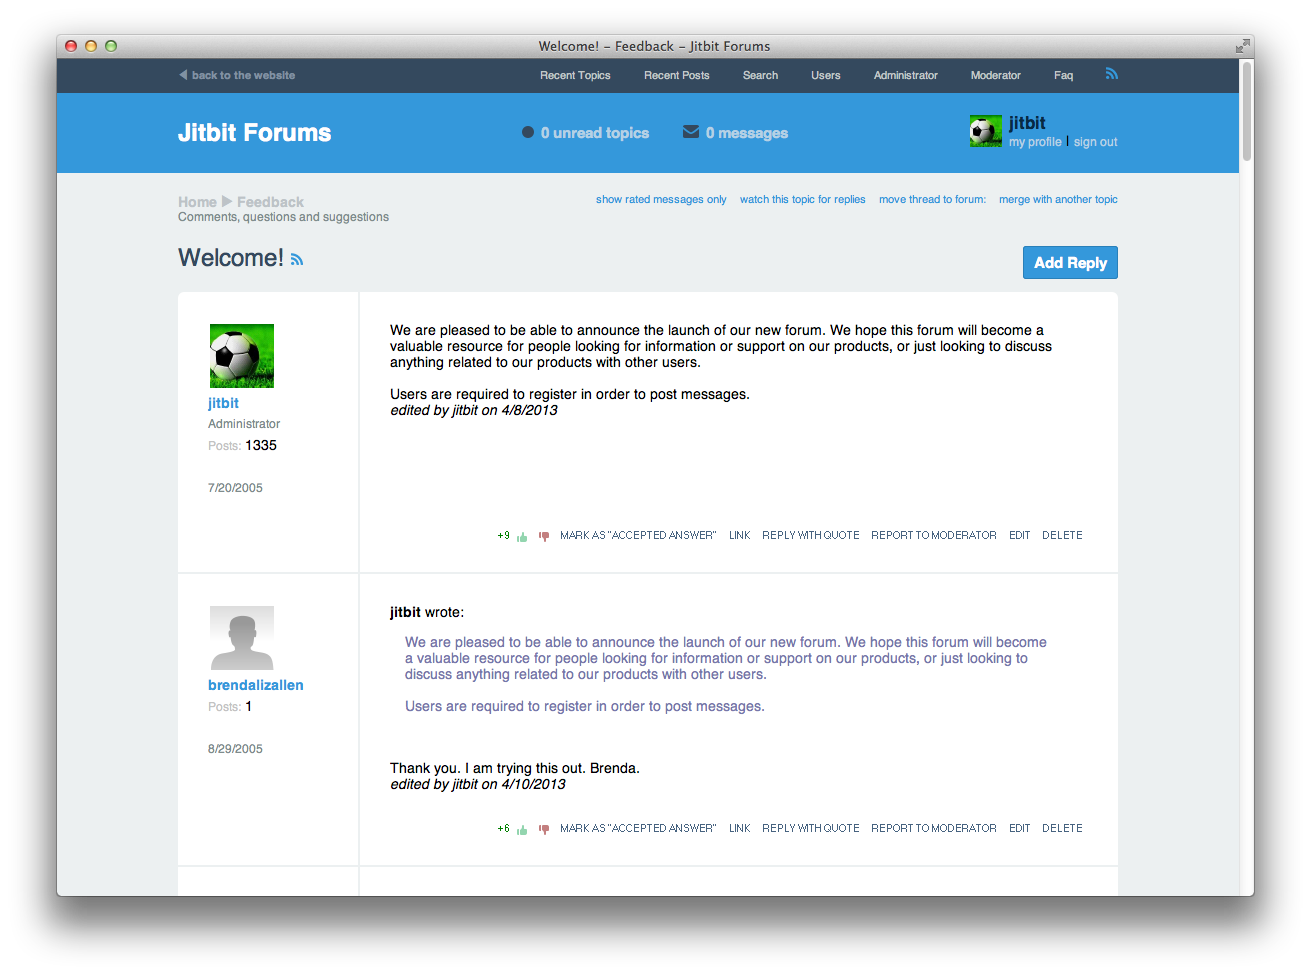Open 'my profile' link
Screen dimensions: 1311x975
pos(1035,142)
